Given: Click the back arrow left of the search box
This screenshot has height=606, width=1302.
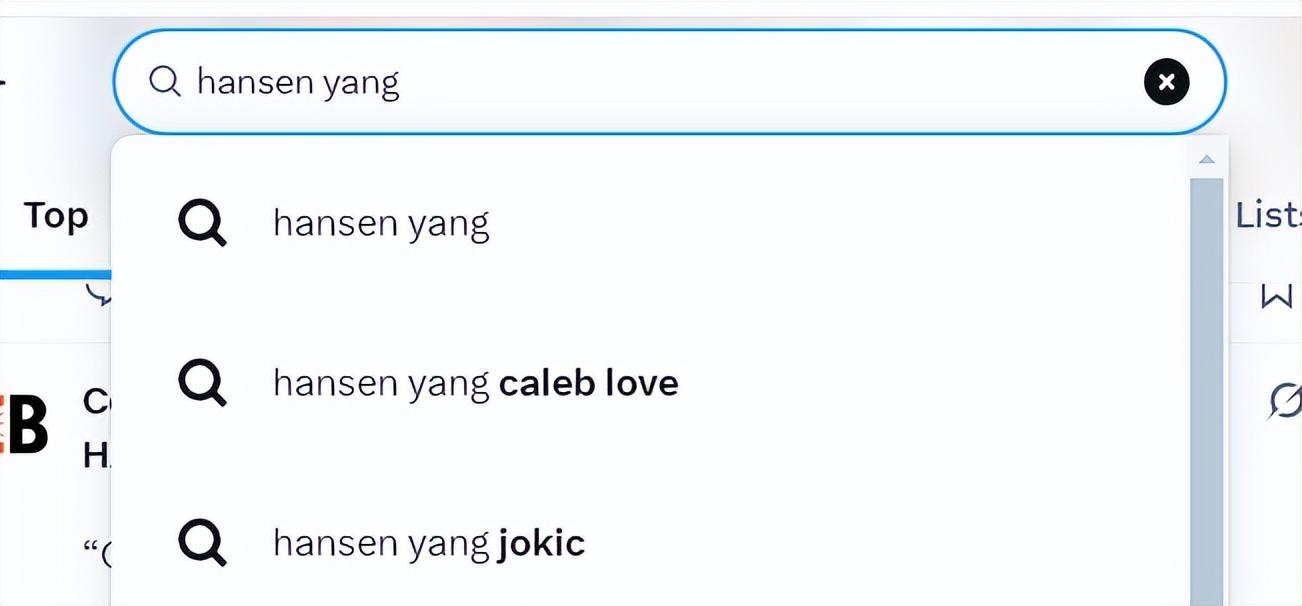Looking at the screenshot, I should [3, 82].
